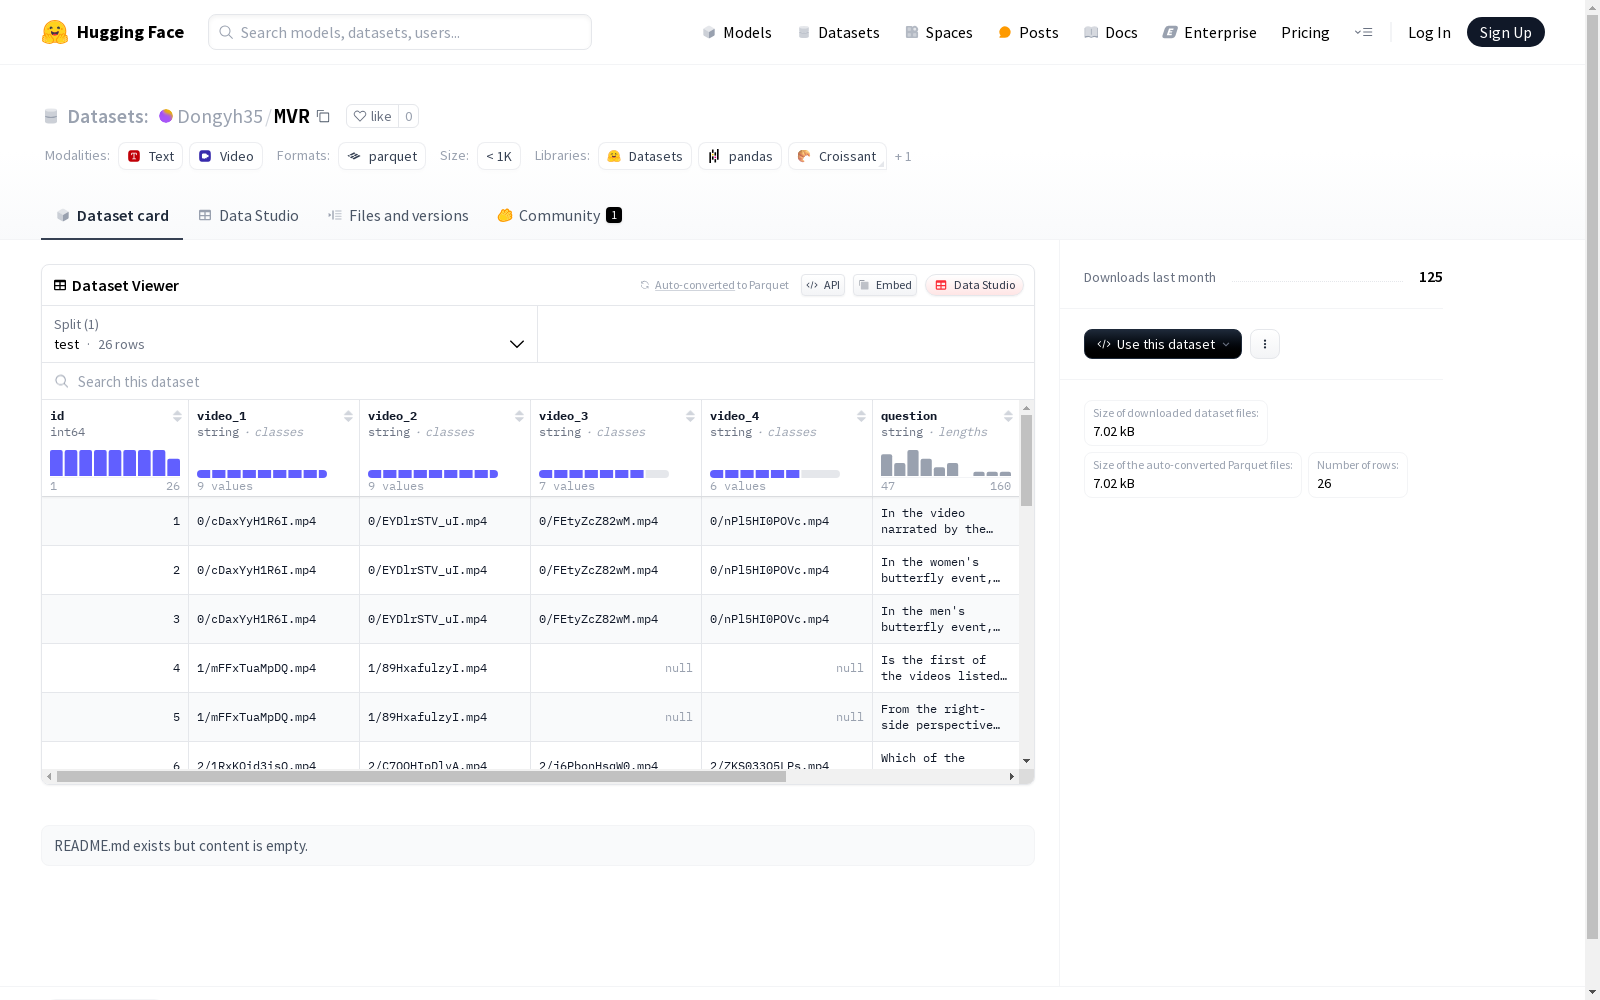Select cell 1/mFFxTuaMpDQ.mp4 in row 4

(274, 668)
